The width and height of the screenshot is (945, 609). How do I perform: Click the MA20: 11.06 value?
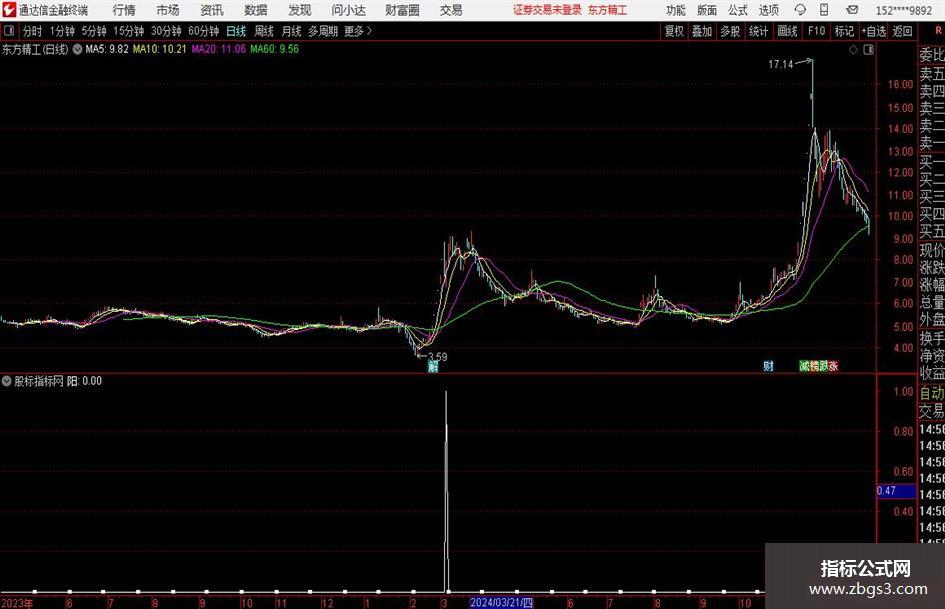pyautogui.click(x=219, y=49)
